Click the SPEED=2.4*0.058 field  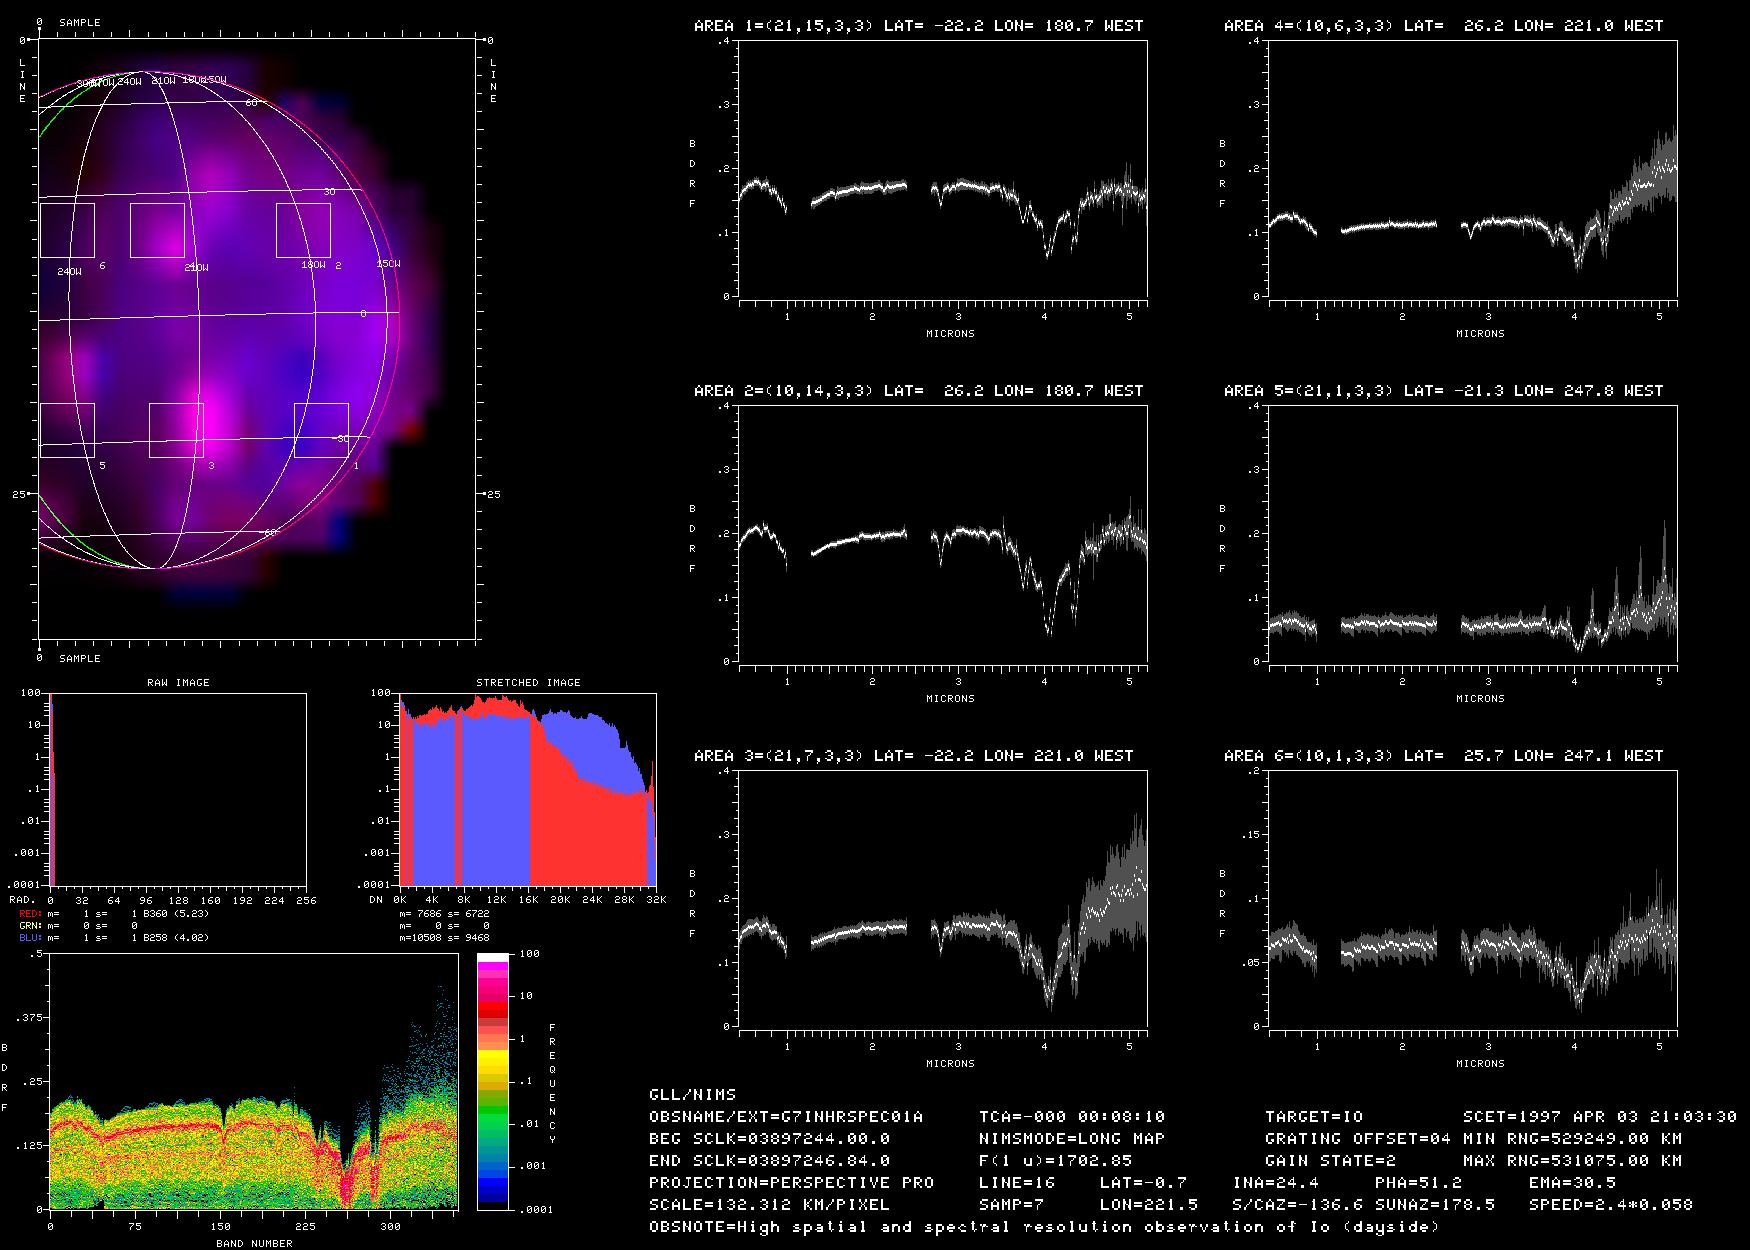(x=1610, y=1205)
